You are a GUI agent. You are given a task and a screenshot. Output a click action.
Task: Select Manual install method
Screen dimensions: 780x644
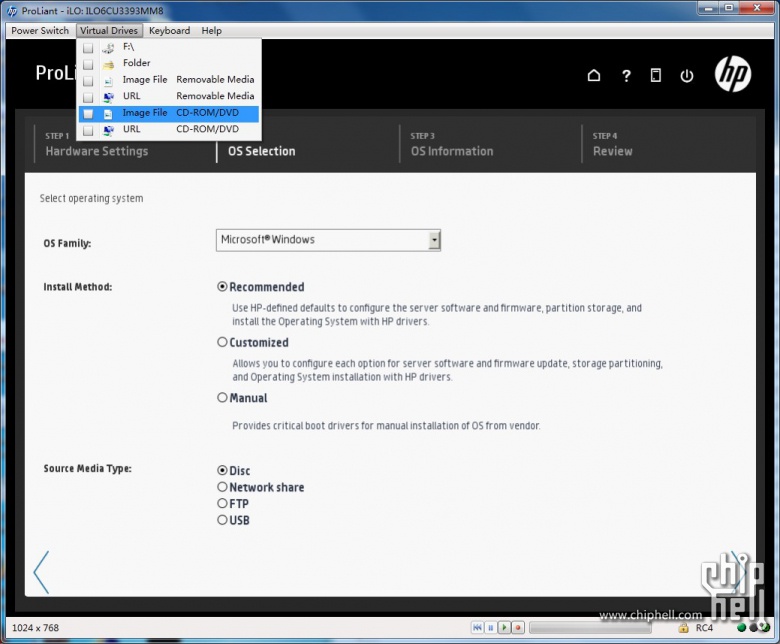tap(222, 397)
